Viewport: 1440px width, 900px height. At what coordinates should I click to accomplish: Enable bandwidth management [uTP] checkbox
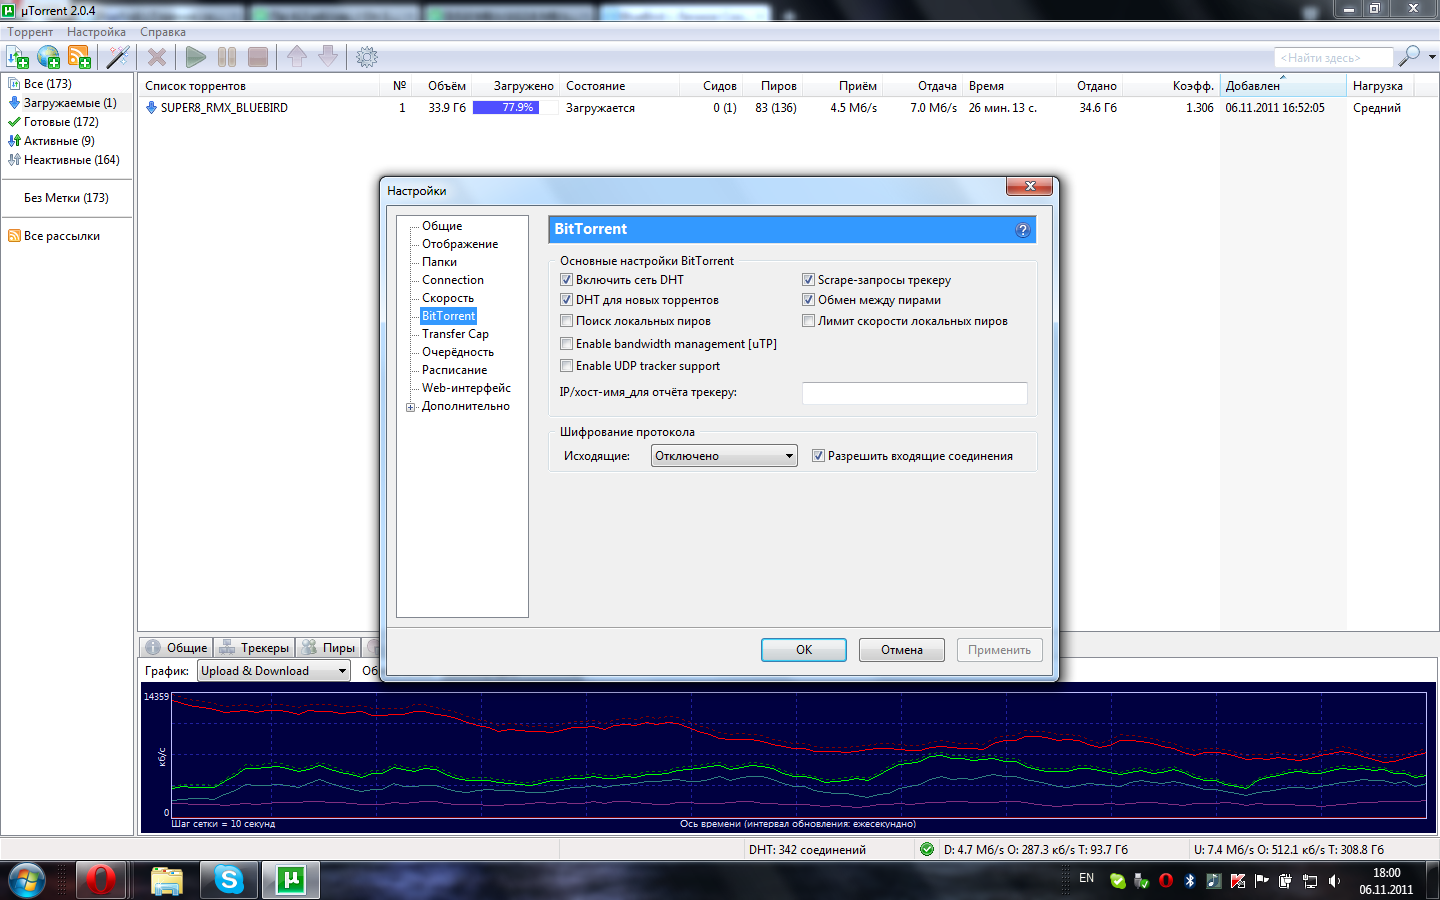[x=566, y=344]
